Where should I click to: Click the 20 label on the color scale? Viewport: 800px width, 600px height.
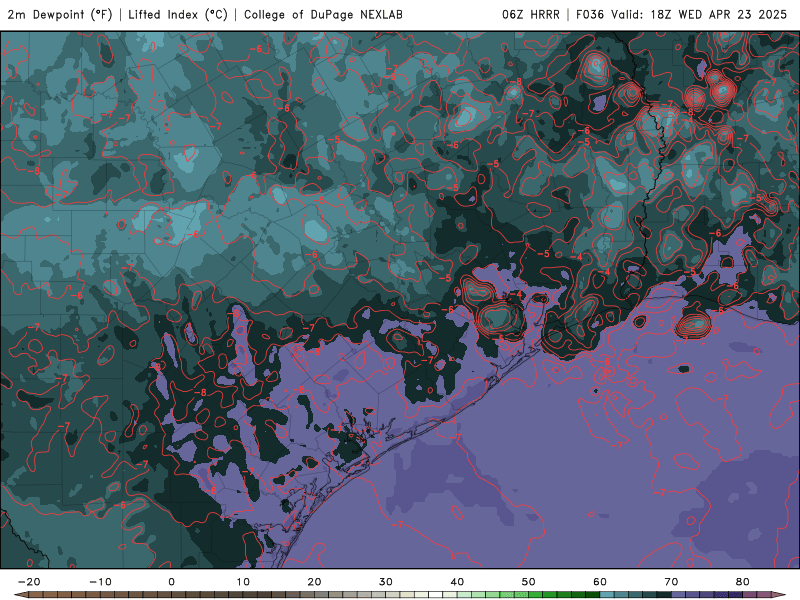point(314,582)
